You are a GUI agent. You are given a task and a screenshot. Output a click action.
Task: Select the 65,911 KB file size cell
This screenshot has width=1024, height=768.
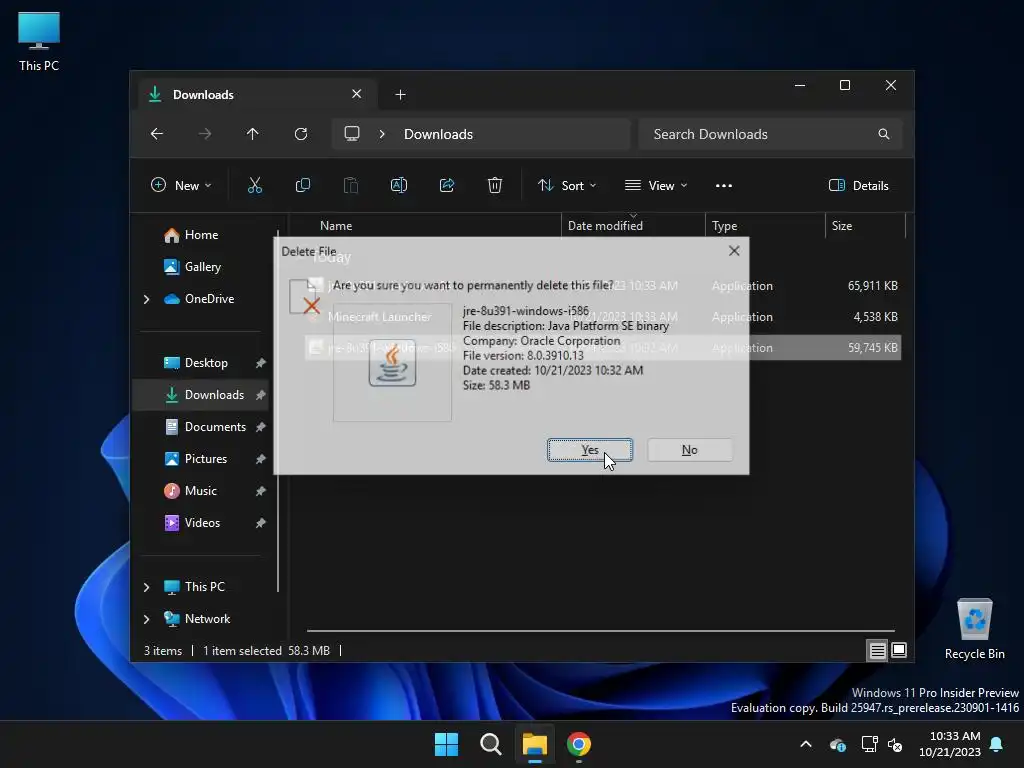(x=872, y=285)
